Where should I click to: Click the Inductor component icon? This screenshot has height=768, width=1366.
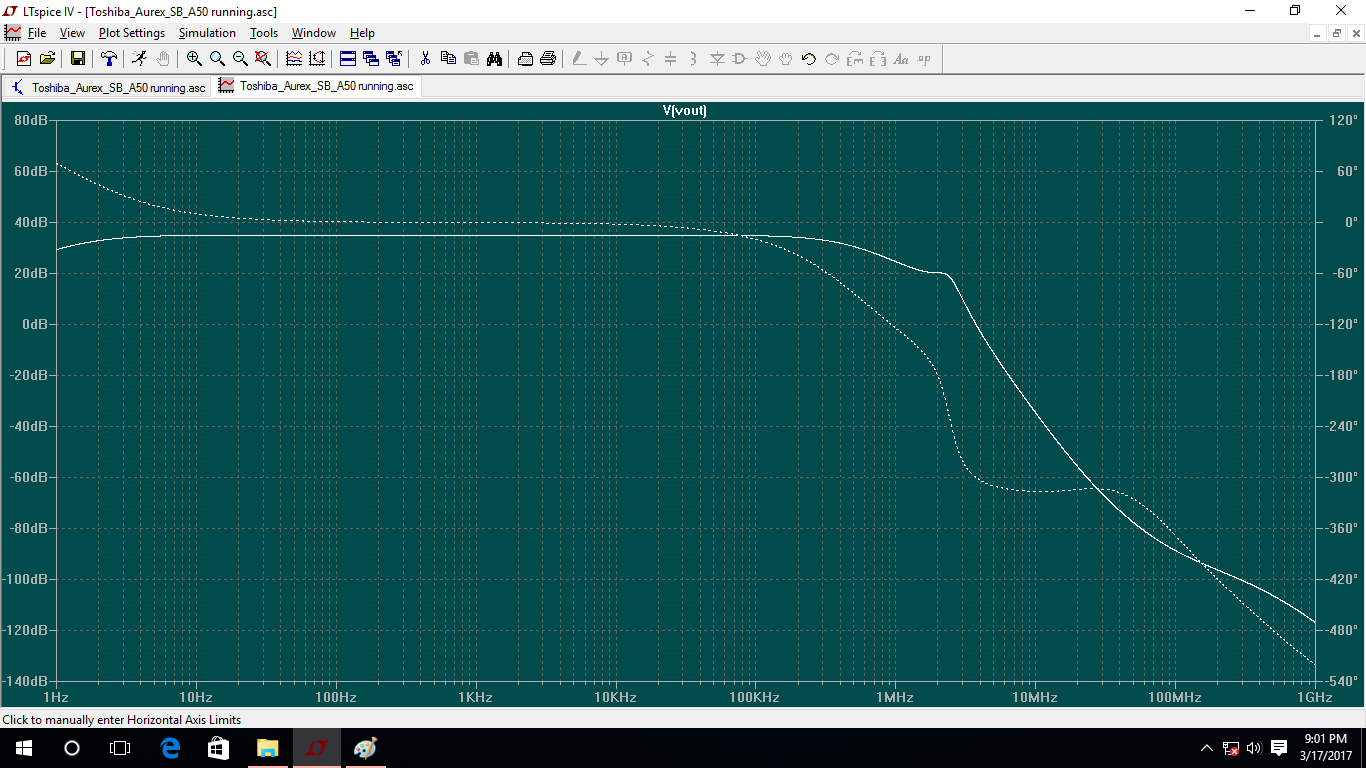(x=693, y=59)
